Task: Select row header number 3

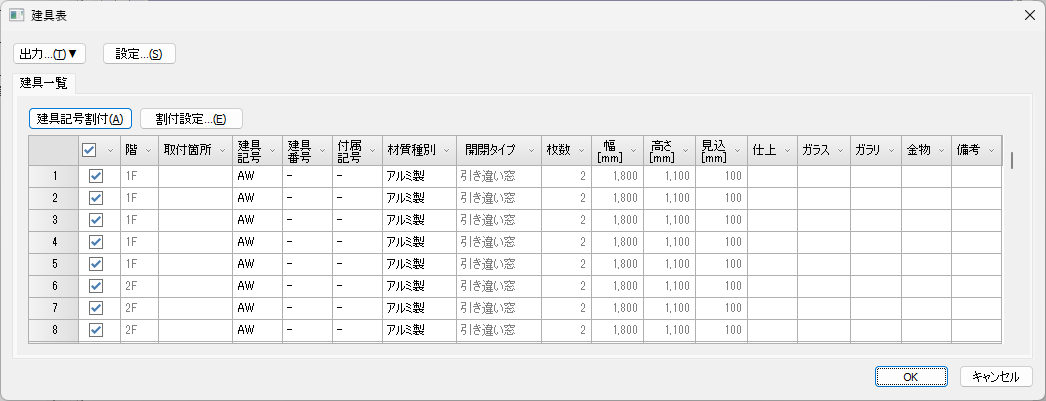Action: 53,219
